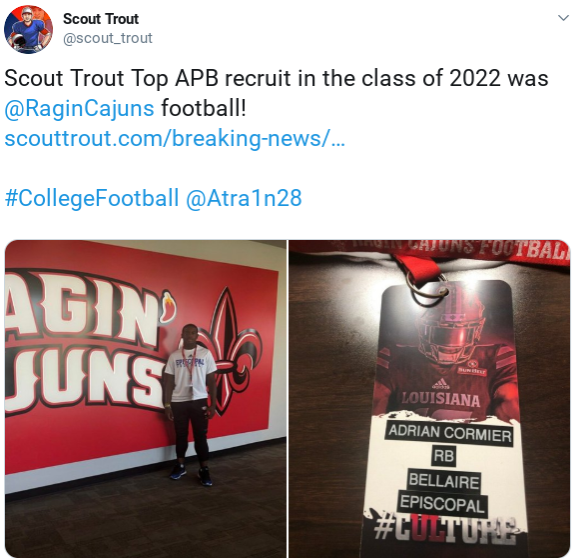
Task: Open the Scout Trout profile avatar
Action: [28, 29]
